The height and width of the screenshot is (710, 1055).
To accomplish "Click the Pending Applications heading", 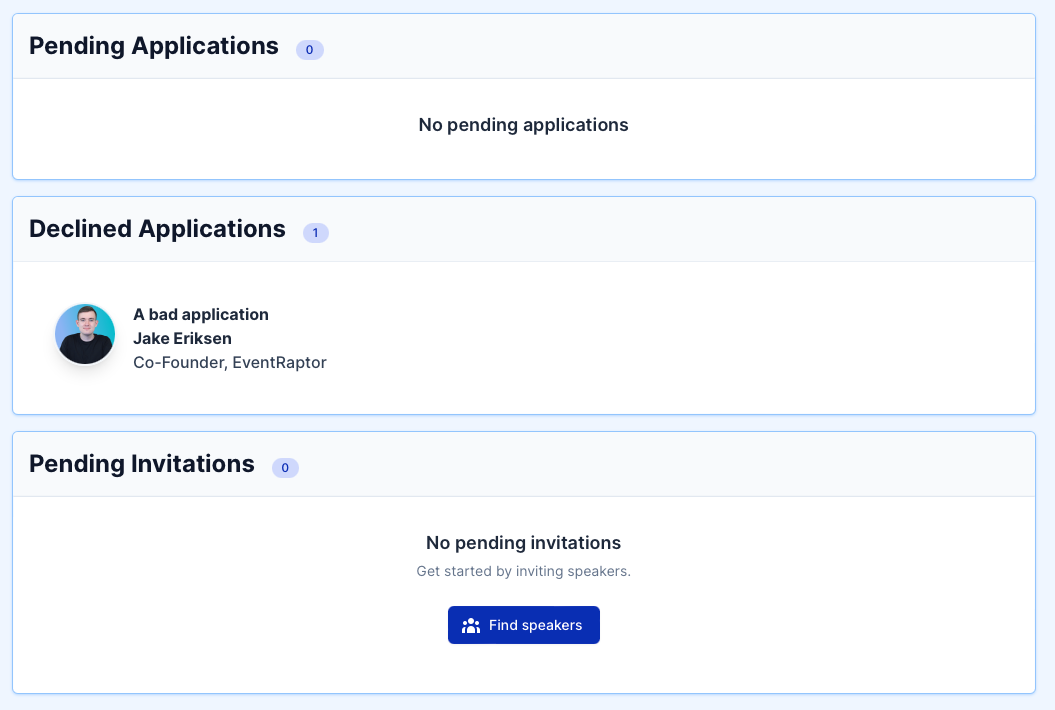I will click(x=154, y=46).
